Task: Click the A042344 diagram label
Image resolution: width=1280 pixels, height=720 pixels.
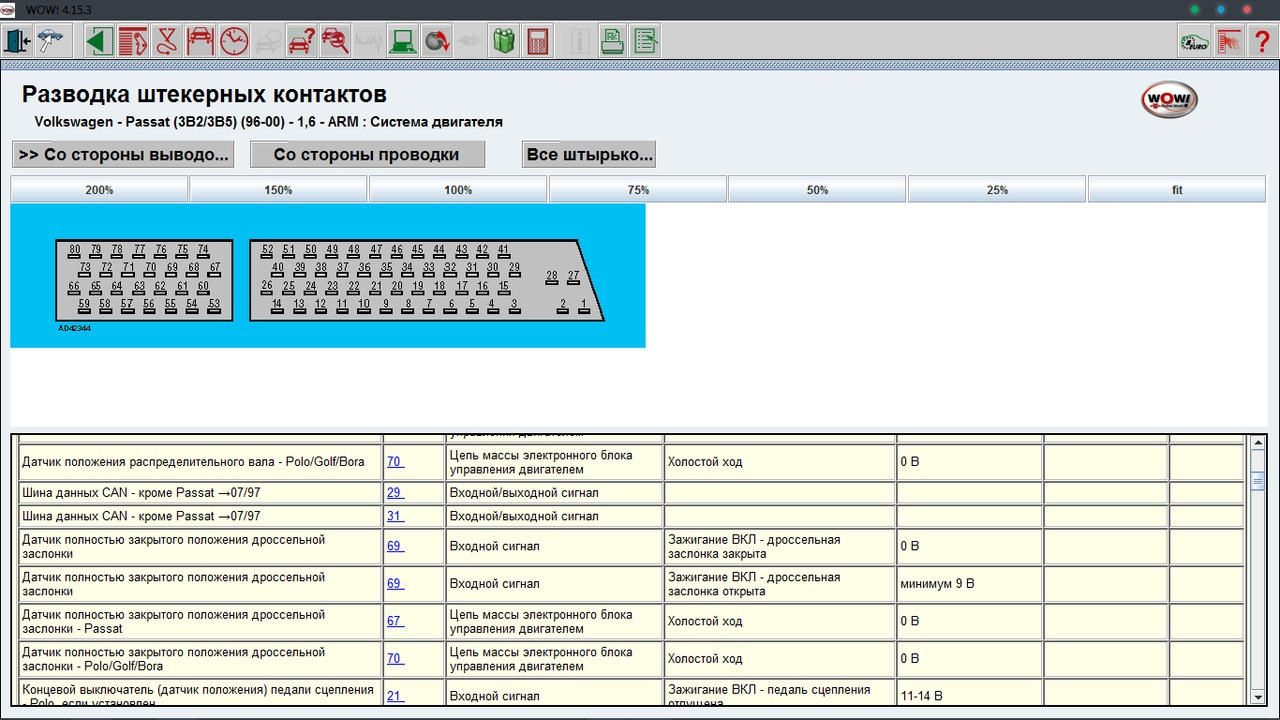Action: click(x=74, y=328)
